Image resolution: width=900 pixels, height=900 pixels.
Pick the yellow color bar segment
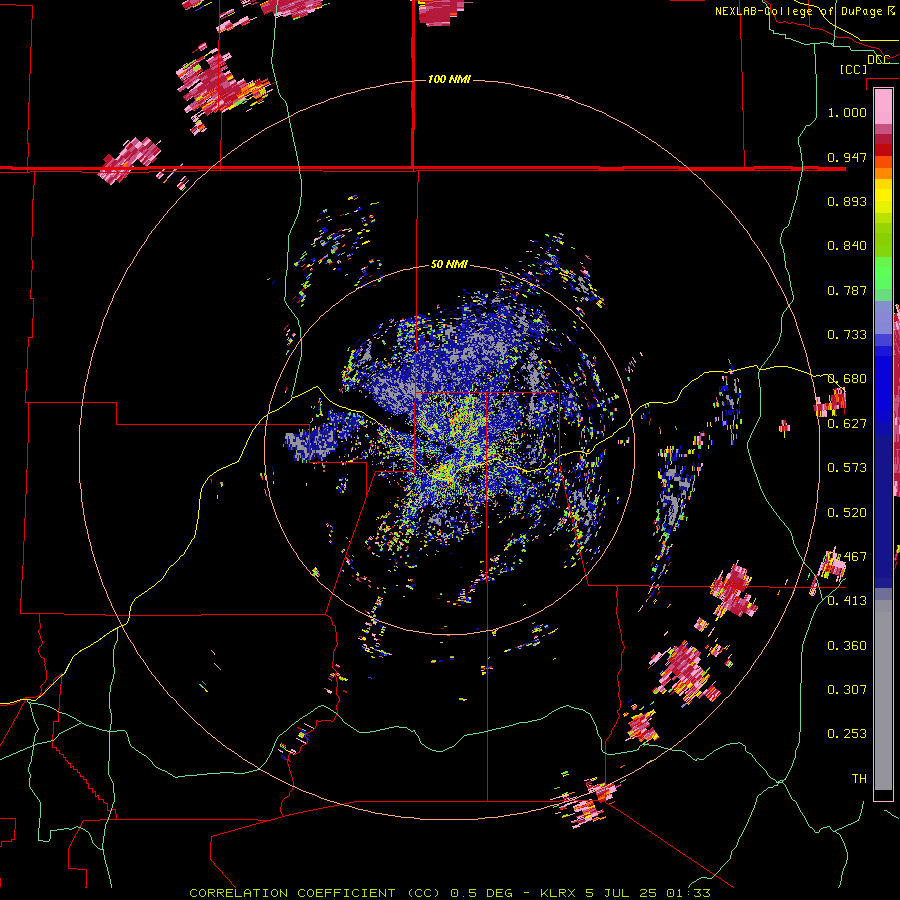tap(883, 196)
